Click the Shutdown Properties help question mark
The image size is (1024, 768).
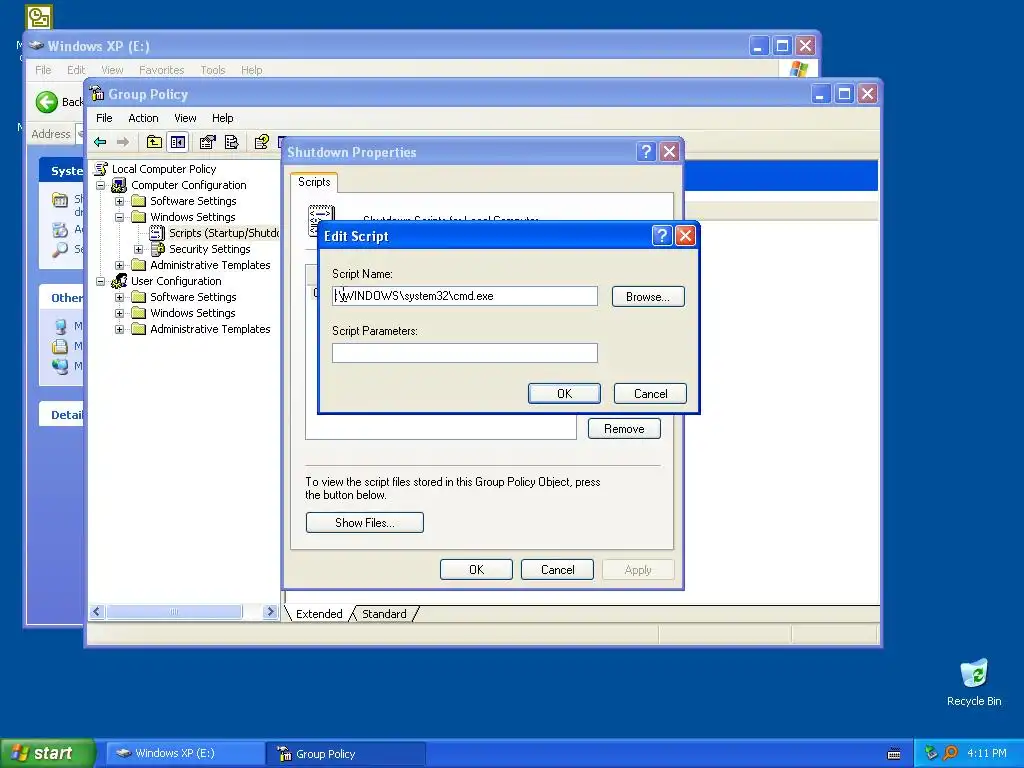point(646,152)
